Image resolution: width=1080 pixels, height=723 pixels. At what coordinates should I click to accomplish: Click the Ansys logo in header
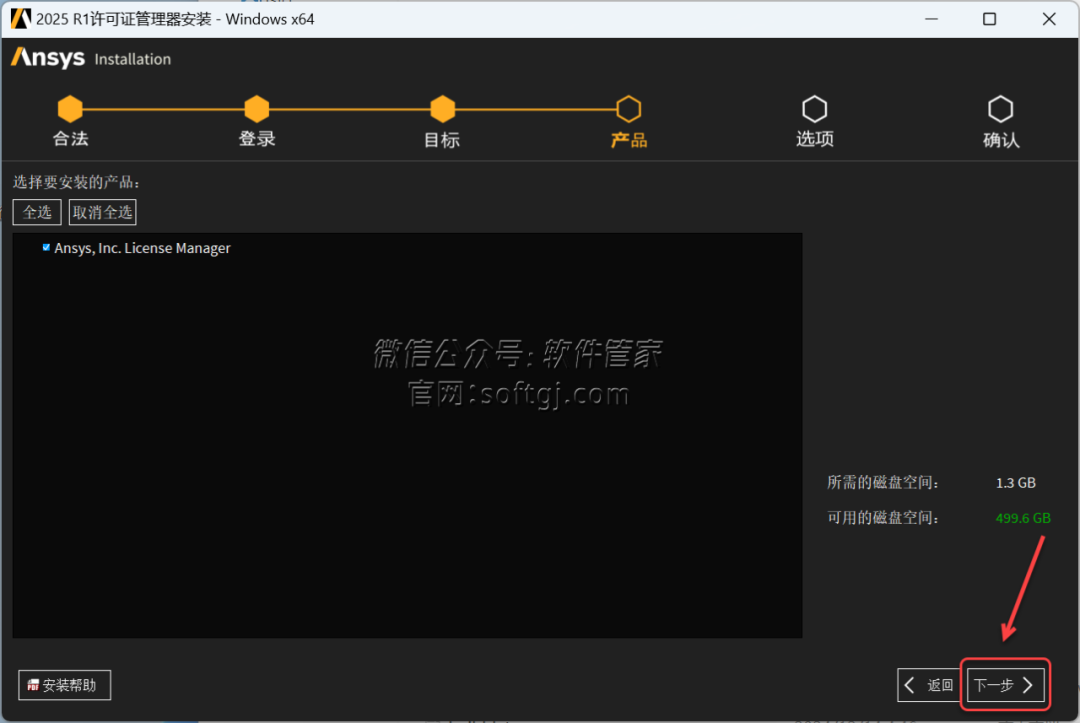(x=48, y=58)
